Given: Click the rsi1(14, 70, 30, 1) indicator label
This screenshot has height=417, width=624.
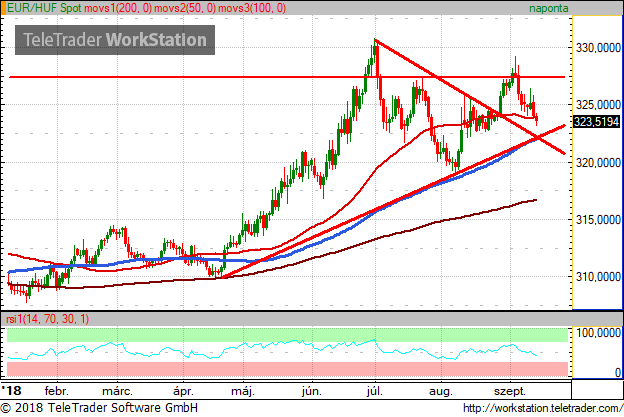Looking at the screenshot, I should click(x=48, y=319).
